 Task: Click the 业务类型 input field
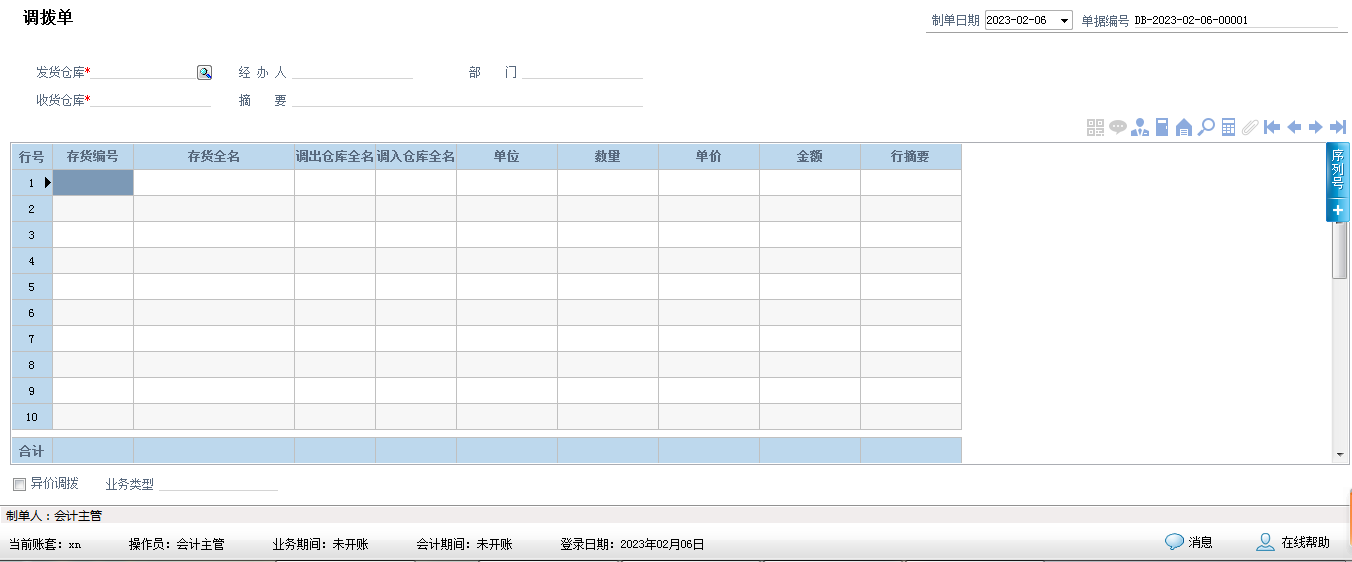[218, 484]
